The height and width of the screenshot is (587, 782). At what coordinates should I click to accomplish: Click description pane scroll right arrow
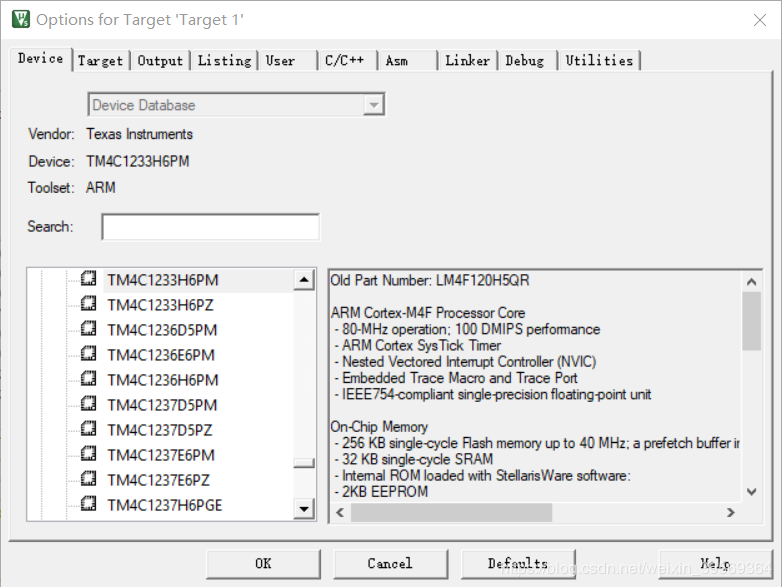pyautogui.click(x=731, y=513)
